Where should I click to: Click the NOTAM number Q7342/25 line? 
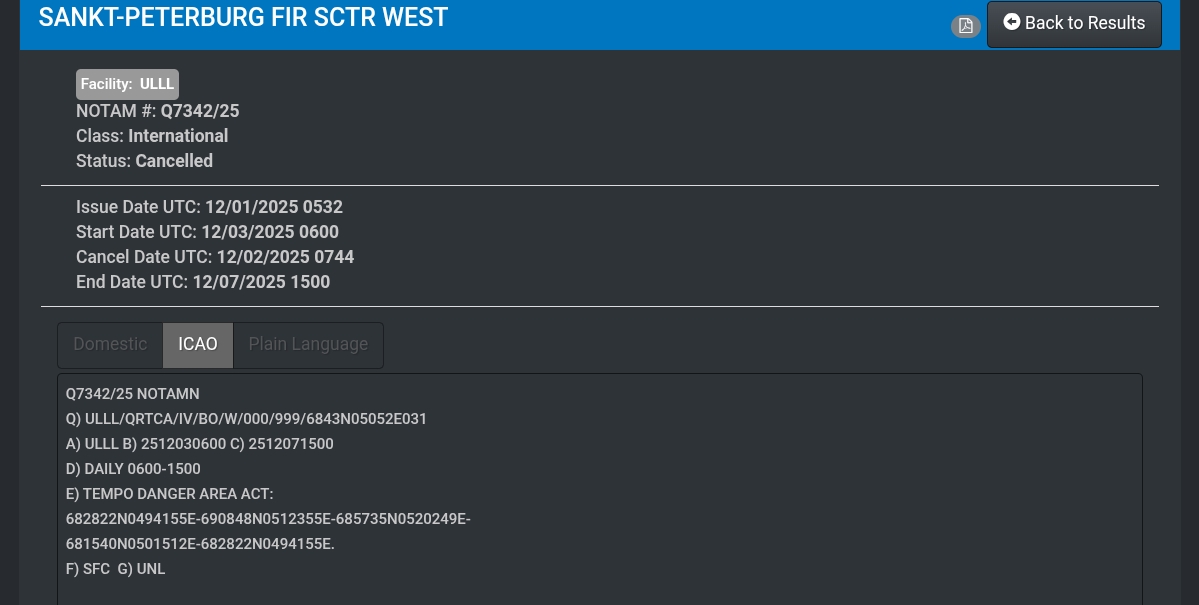coord(158,111)
